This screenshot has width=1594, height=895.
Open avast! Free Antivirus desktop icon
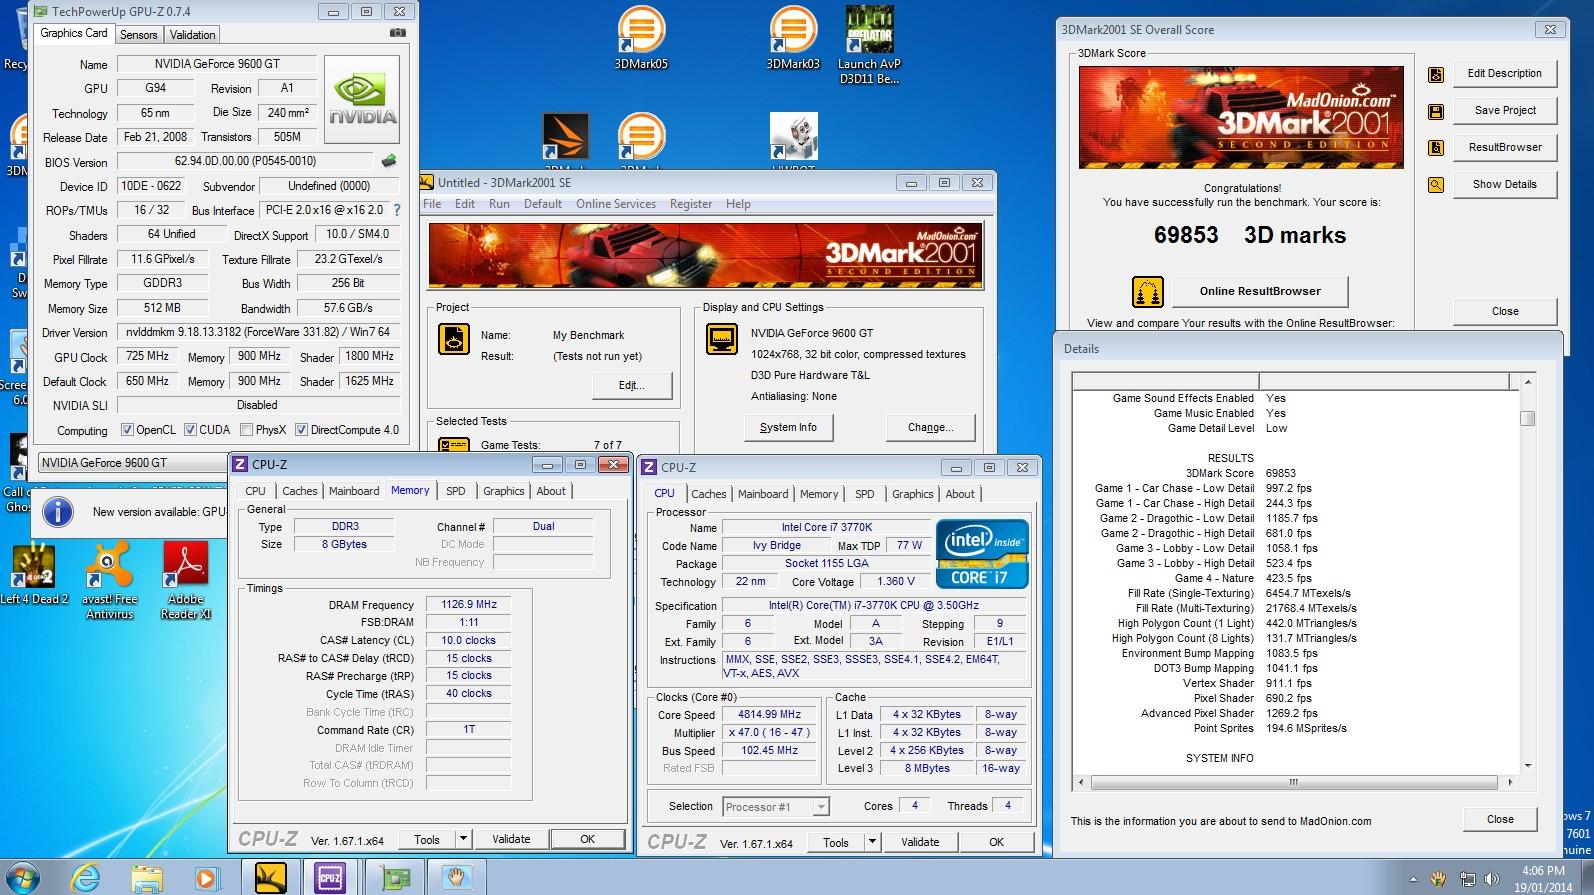point(109,580)
